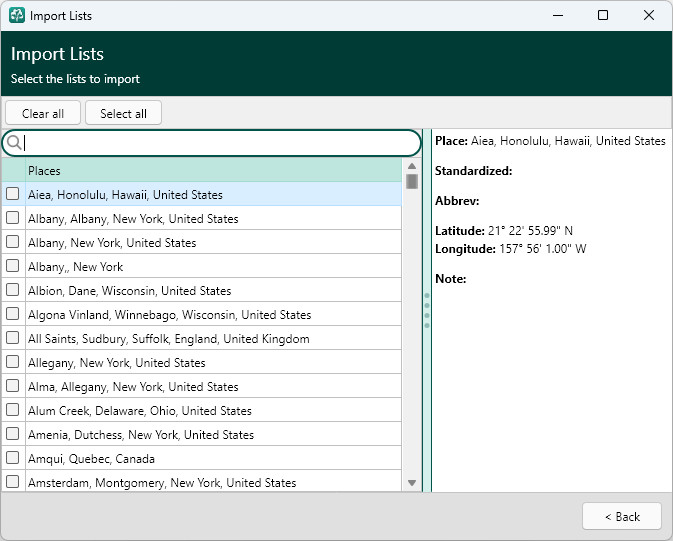This screenshot has height=541, width=673.
Task: Check the Amsterdam, Montgomery, New York checkbox
Action: pos(13,482)
